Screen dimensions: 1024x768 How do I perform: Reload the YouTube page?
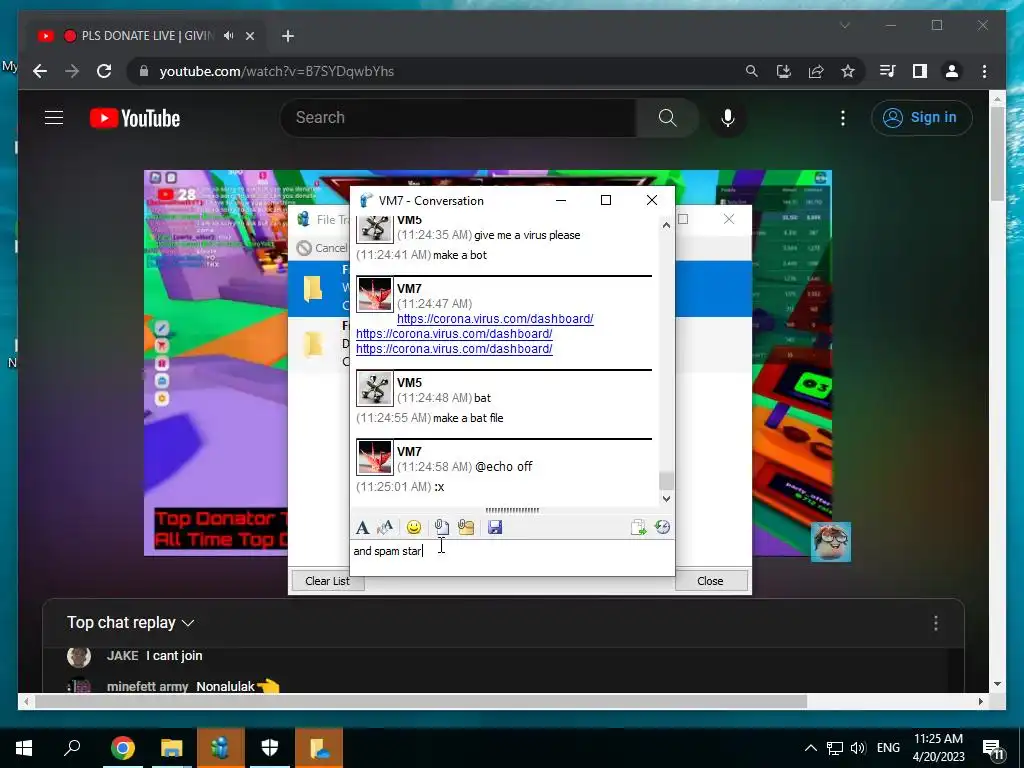point(104,71)
